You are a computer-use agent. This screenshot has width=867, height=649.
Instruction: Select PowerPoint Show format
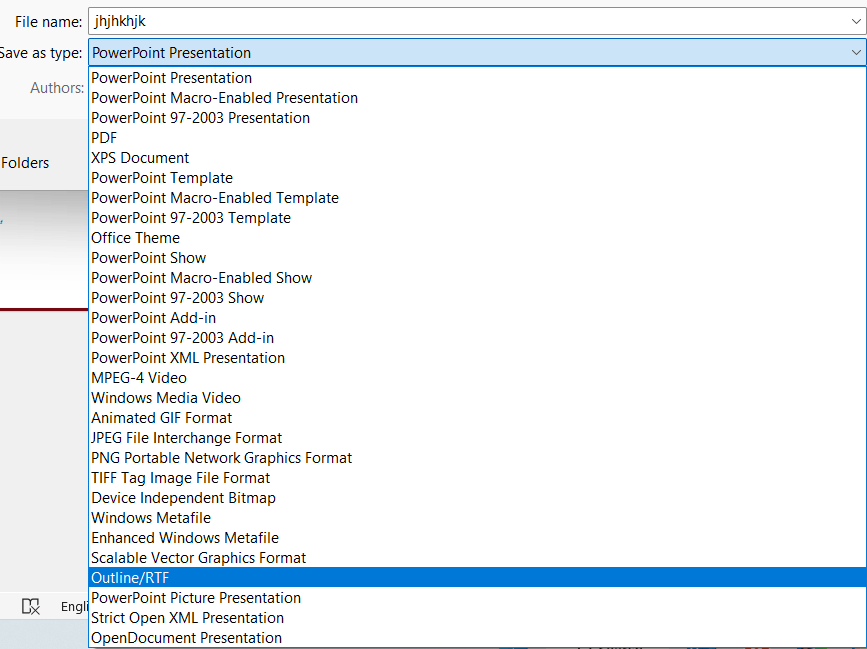477,258
